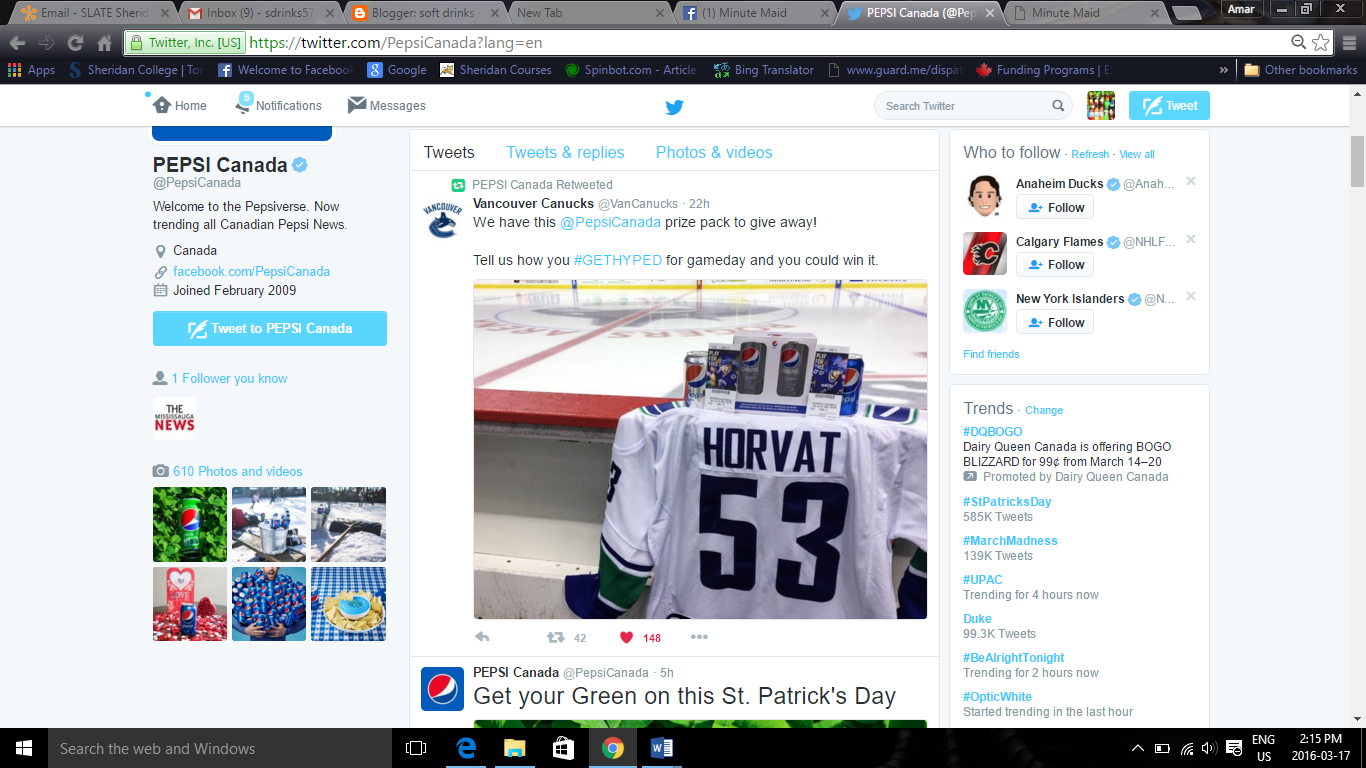Open the Vancouver Canucks avatar logo
The height and width of the screenshot is (768, 1366).
[x=442, y=219]
